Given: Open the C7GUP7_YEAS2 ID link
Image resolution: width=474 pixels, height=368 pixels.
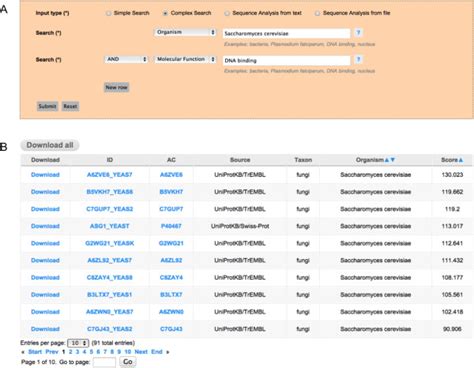Looking at the screenshot, I should click(x=110, y=209).
